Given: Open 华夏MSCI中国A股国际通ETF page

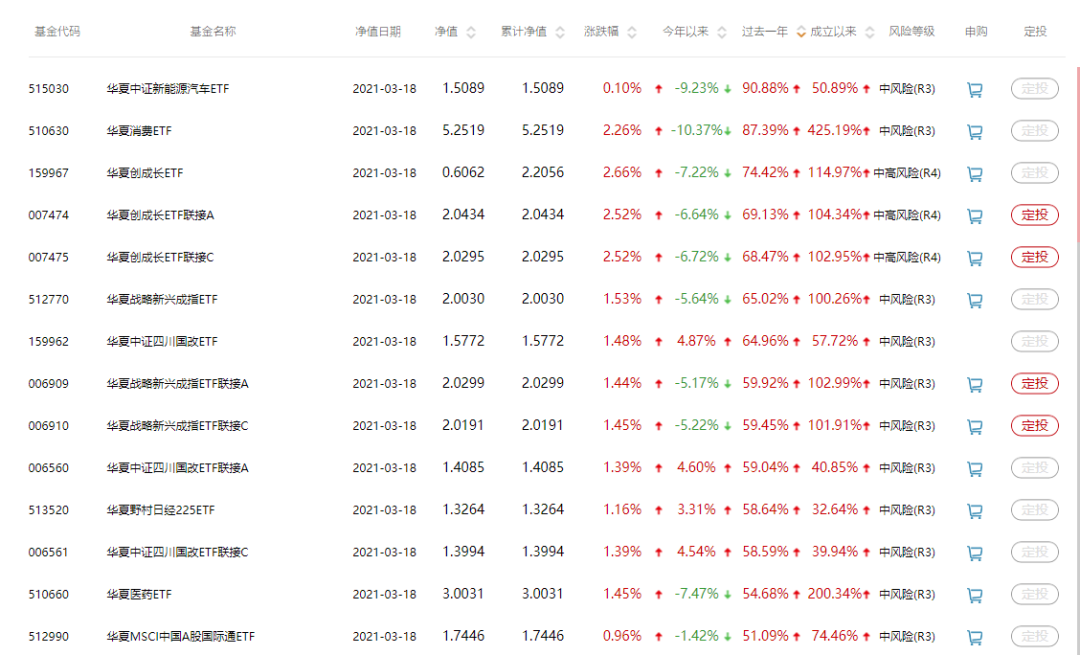Looking at the screenshot, I should click(x=180, y=636).
